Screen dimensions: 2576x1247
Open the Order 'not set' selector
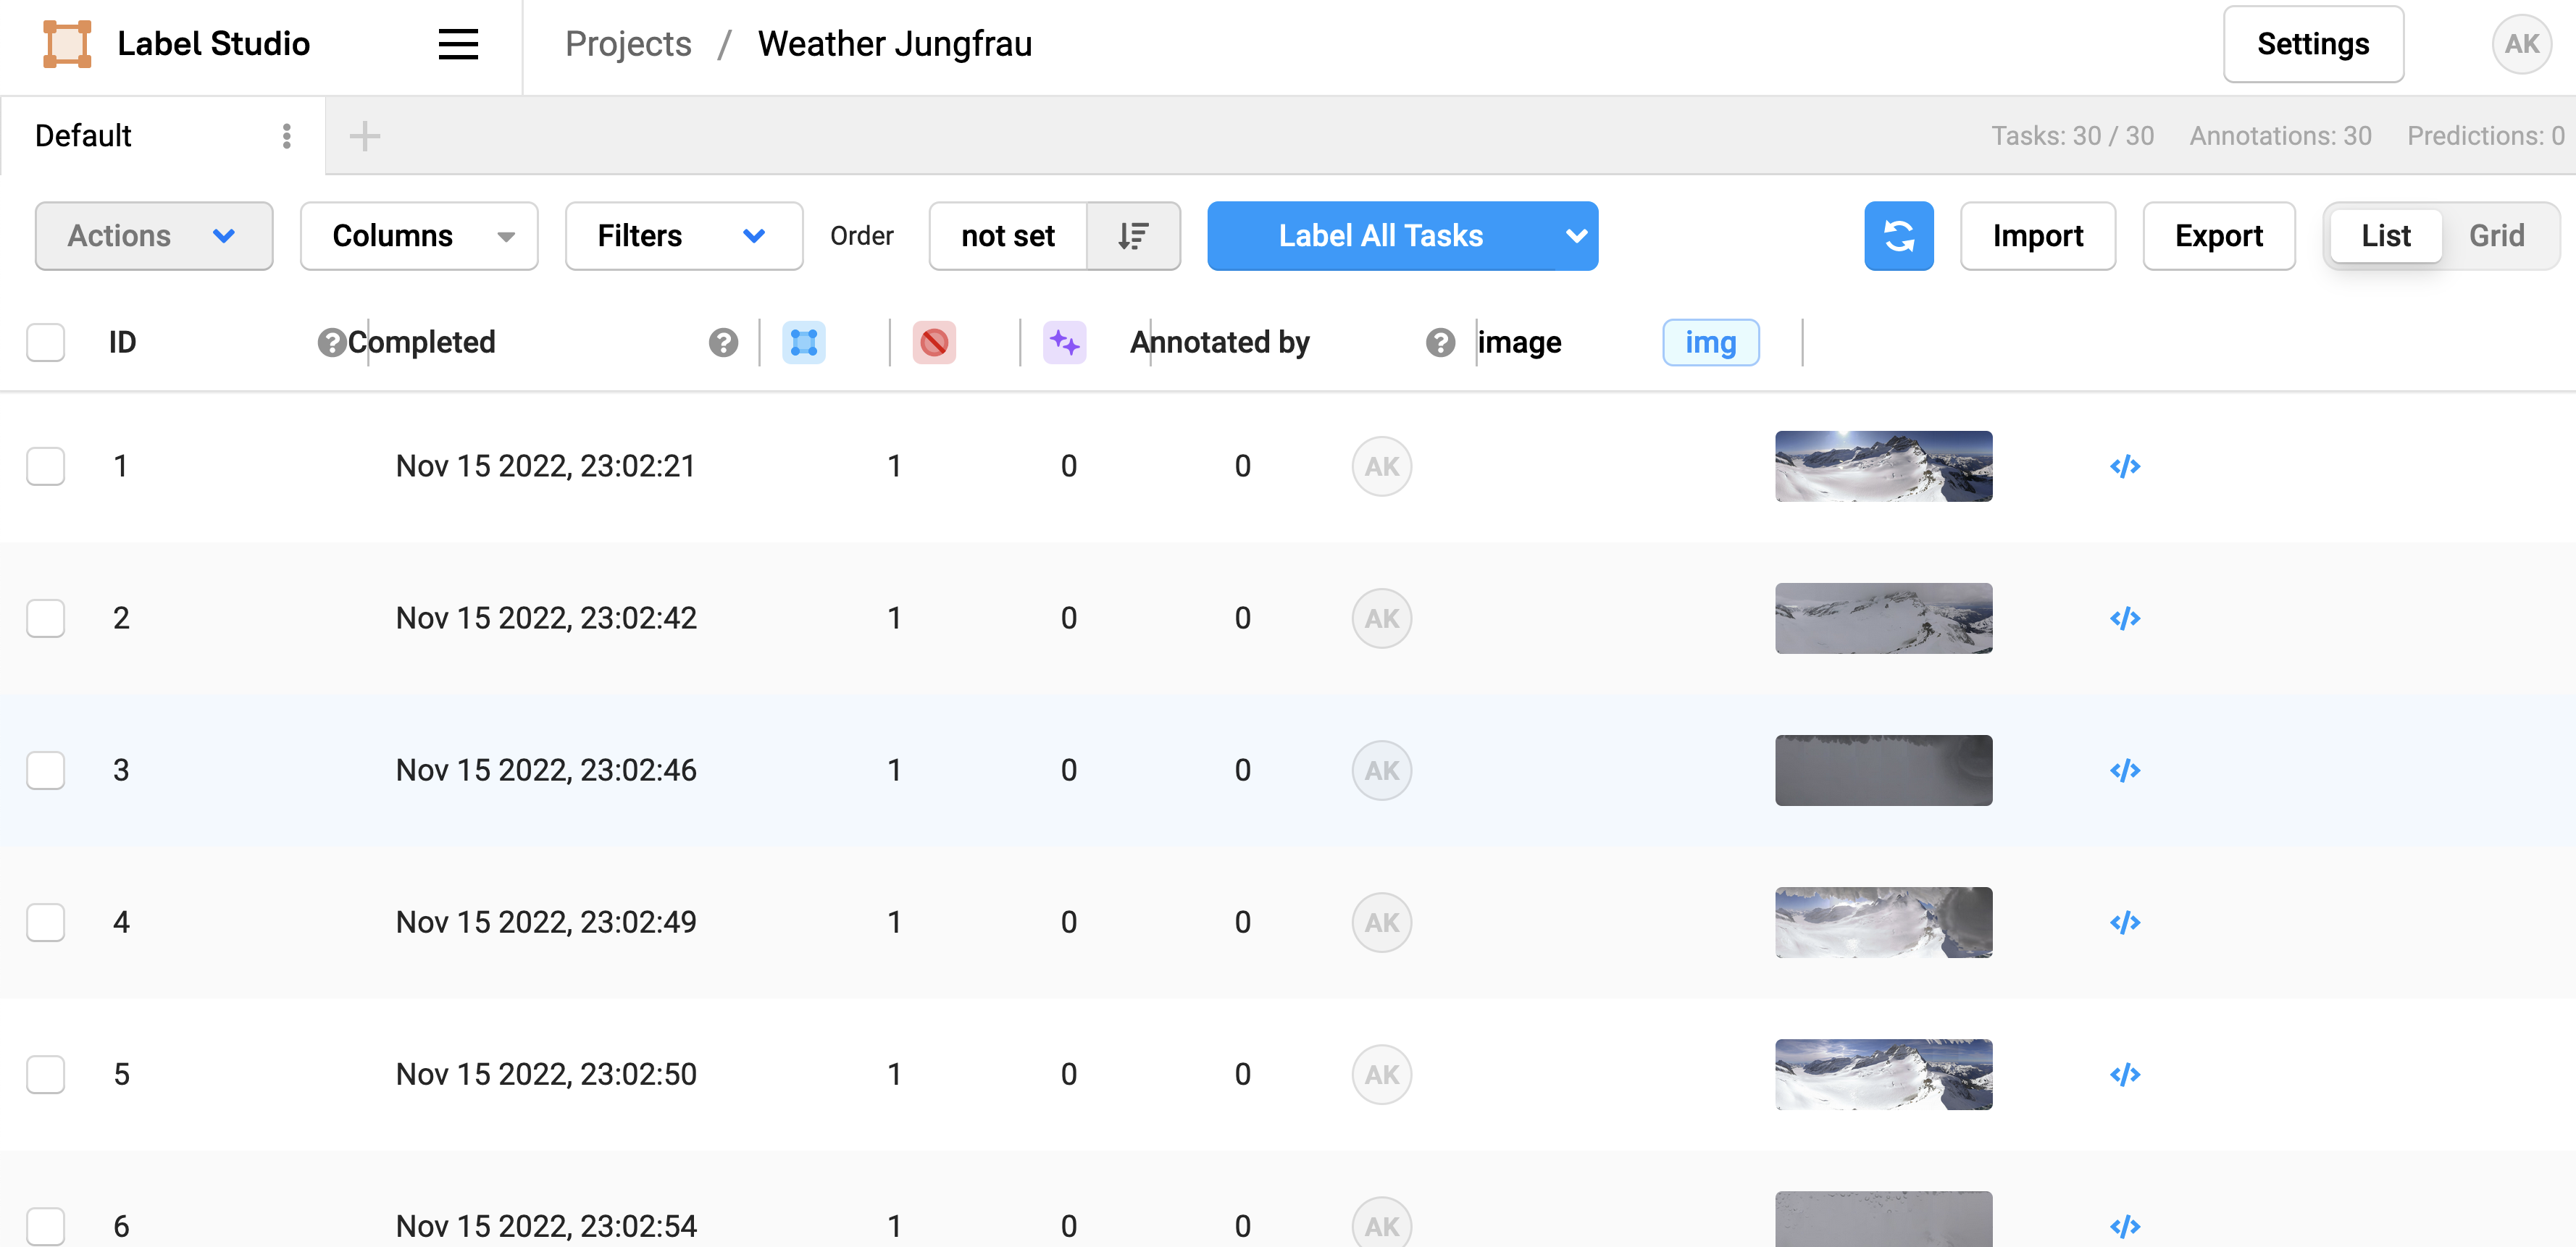pos(1008,236)
